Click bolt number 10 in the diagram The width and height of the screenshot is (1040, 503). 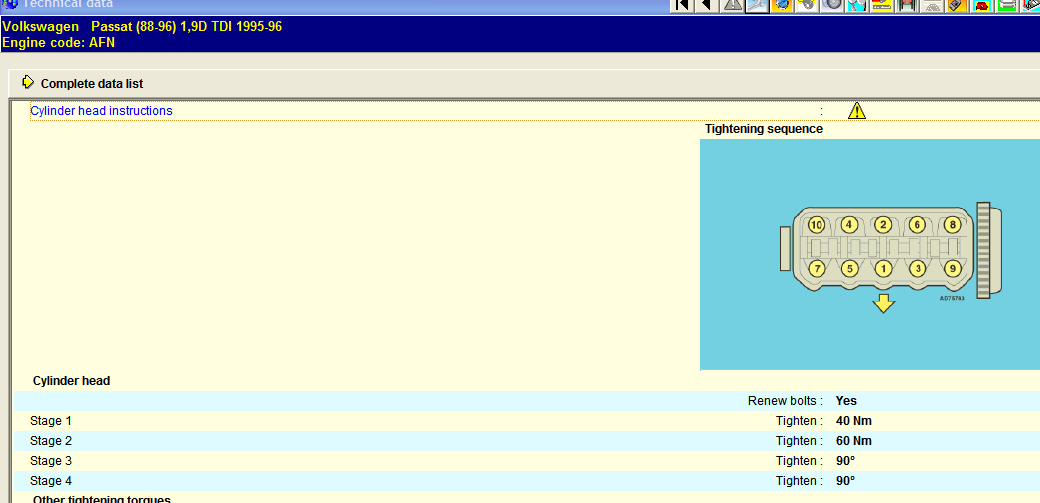pyautogui.click(x=816, y=225)
